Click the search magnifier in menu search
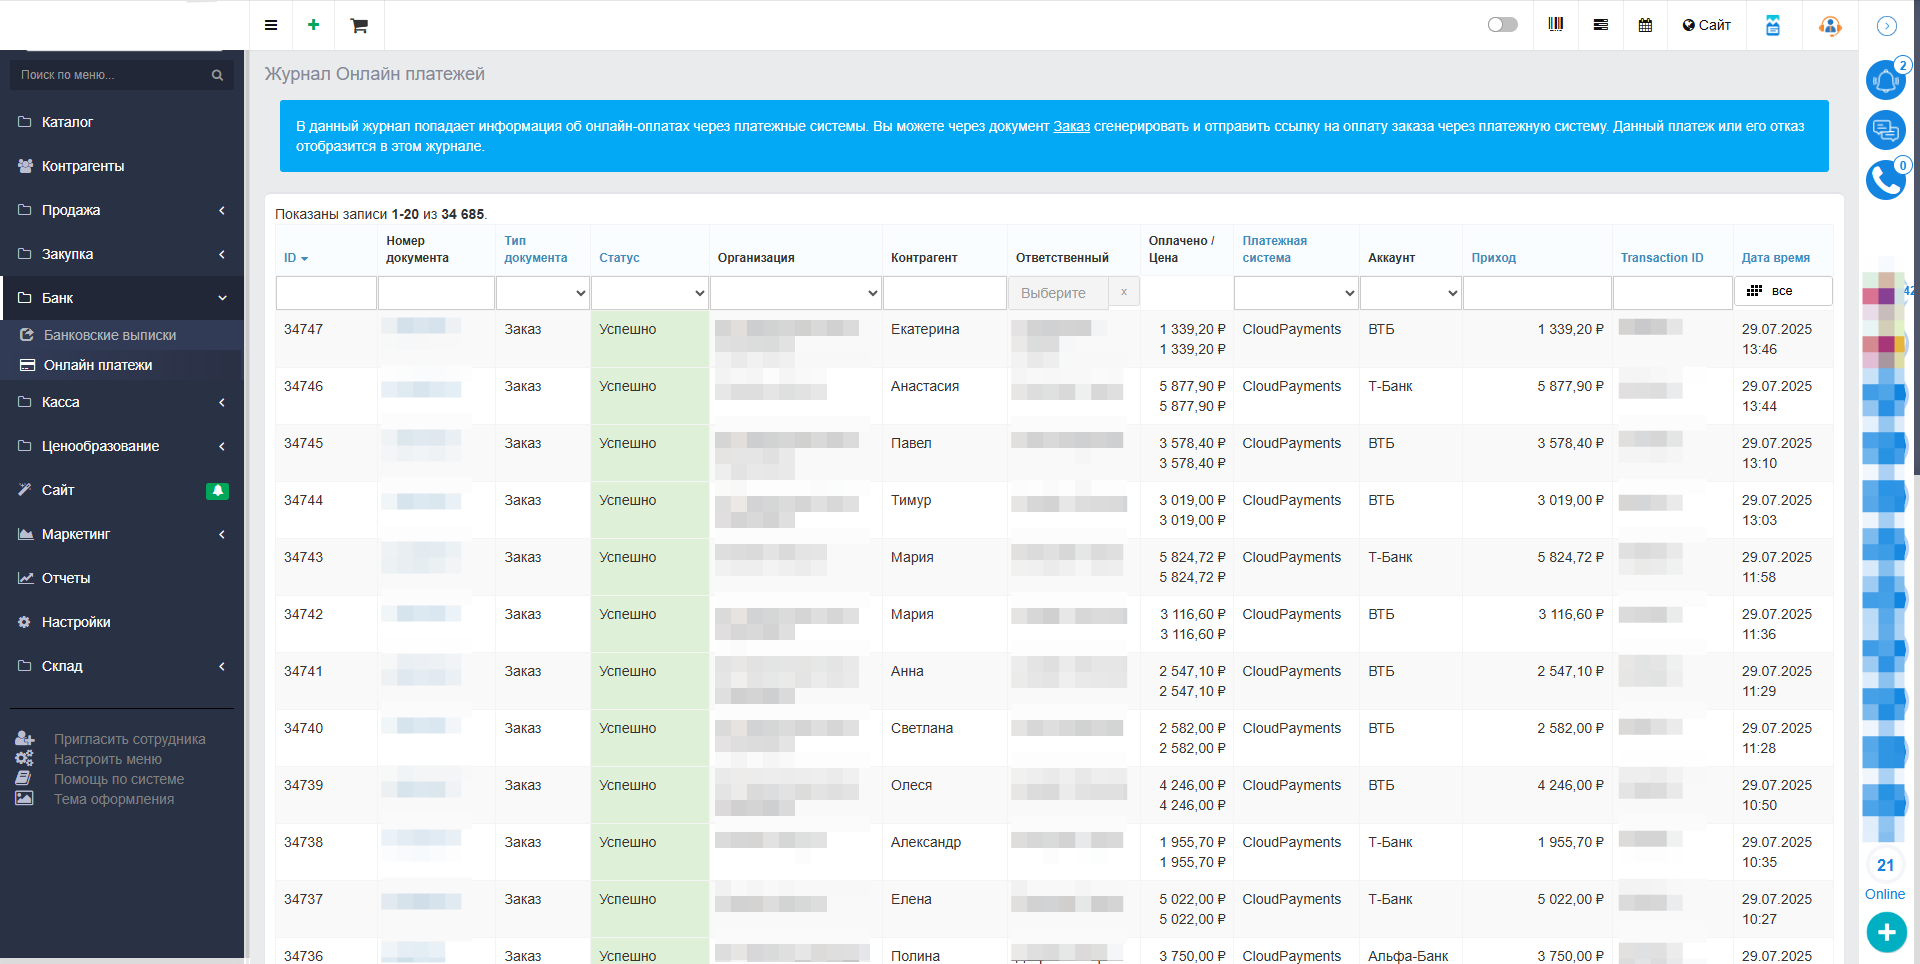The width and height of the screenshot is (1920, 964). click(x=217, y=75)
